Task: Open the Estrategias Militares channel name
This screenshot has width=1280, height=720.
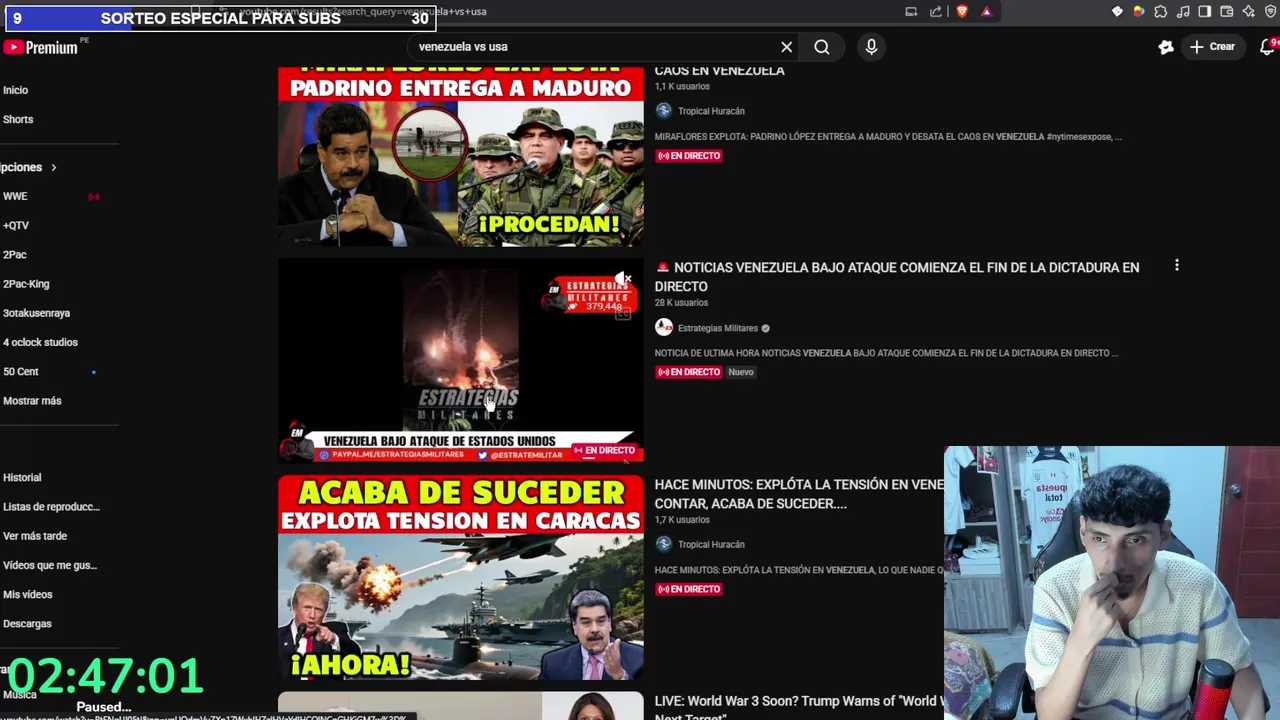Action: (718, 328)
